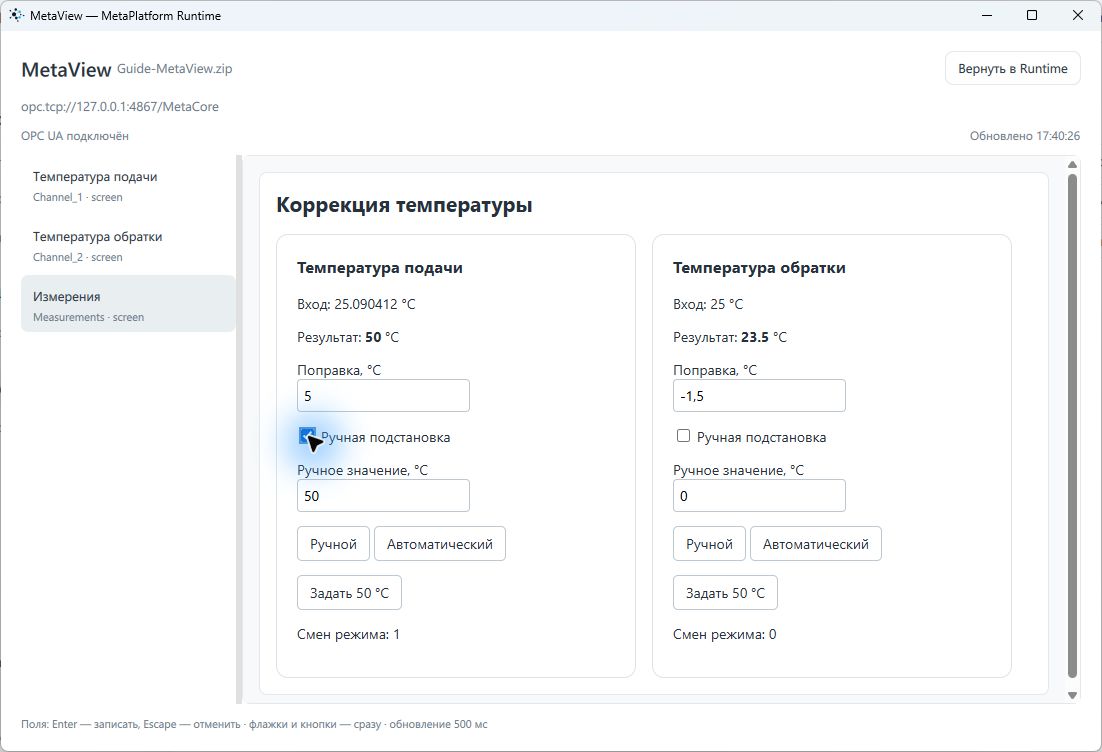The height and width of the screenshot is (752, 1102).
Task: Click the main panel vertical scrollbar thumb
Action: click(x=1072, y=426)
